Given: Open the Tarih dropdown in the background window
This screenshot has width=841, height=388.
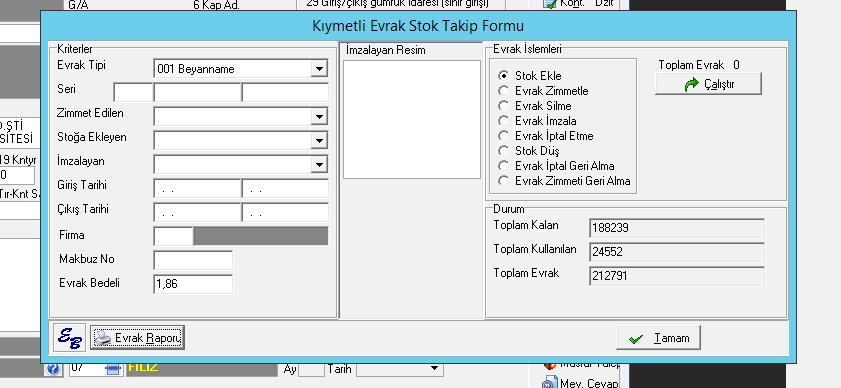Looking at the screenshot, I should (x=434, y=369).
